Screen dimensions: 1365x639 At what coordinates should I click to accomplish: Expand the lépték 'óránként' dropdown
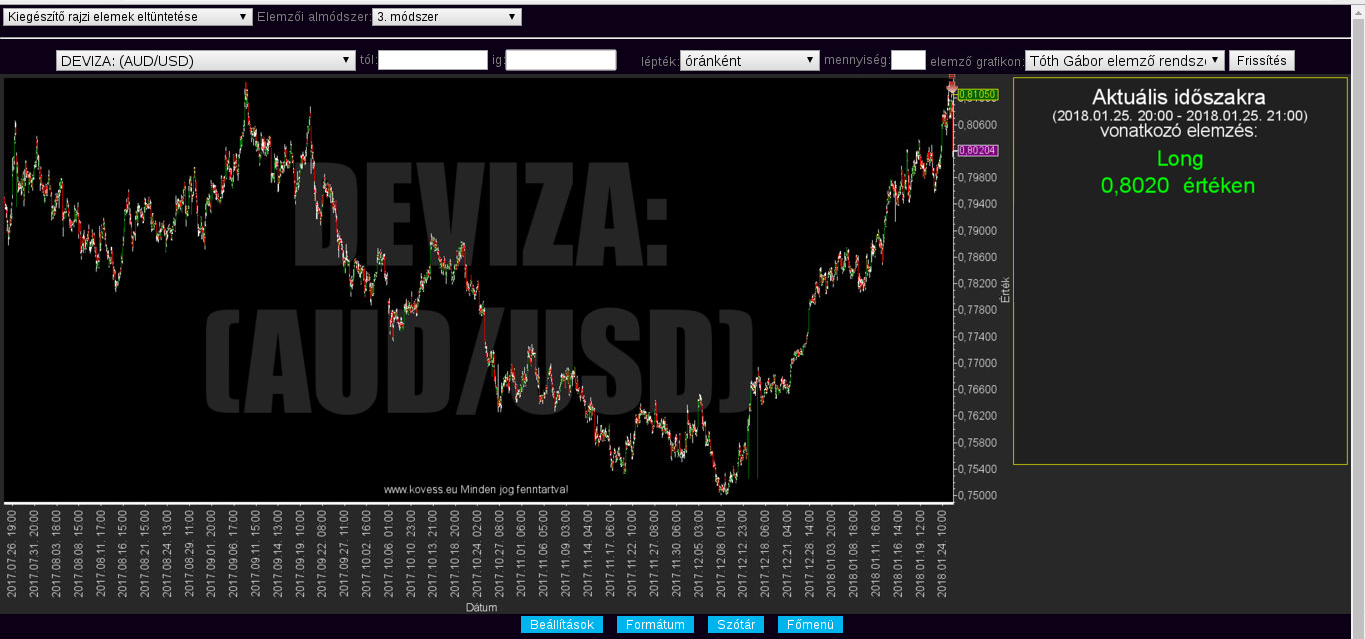(x=749, y=61)
